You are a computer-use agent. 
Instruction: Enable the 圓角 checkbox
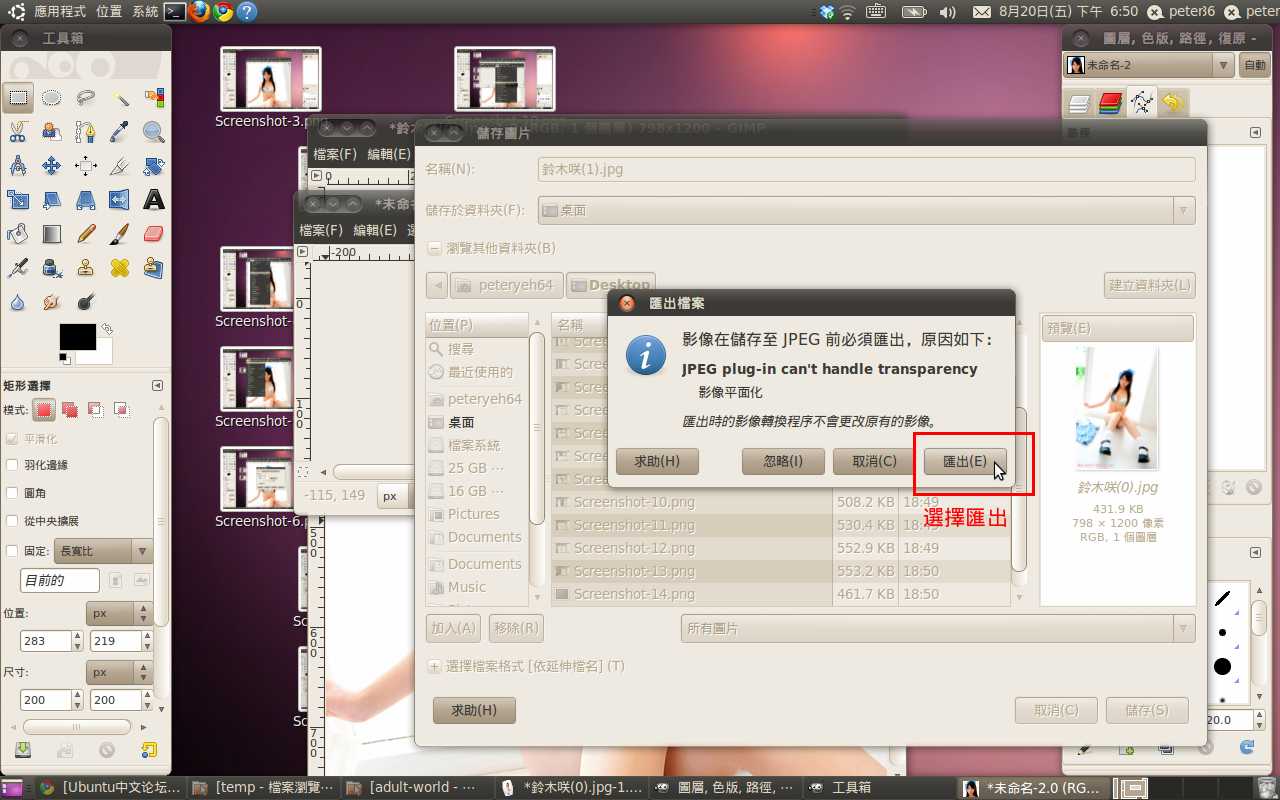click(12, 493)
